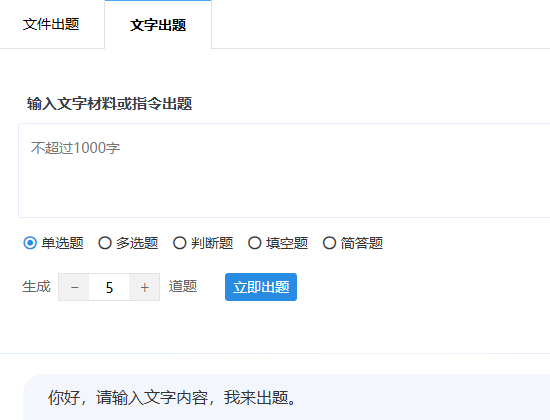Click the 多选题 label text
The image size is (550, 420).
pyautogui.click(x=137, y=243)
